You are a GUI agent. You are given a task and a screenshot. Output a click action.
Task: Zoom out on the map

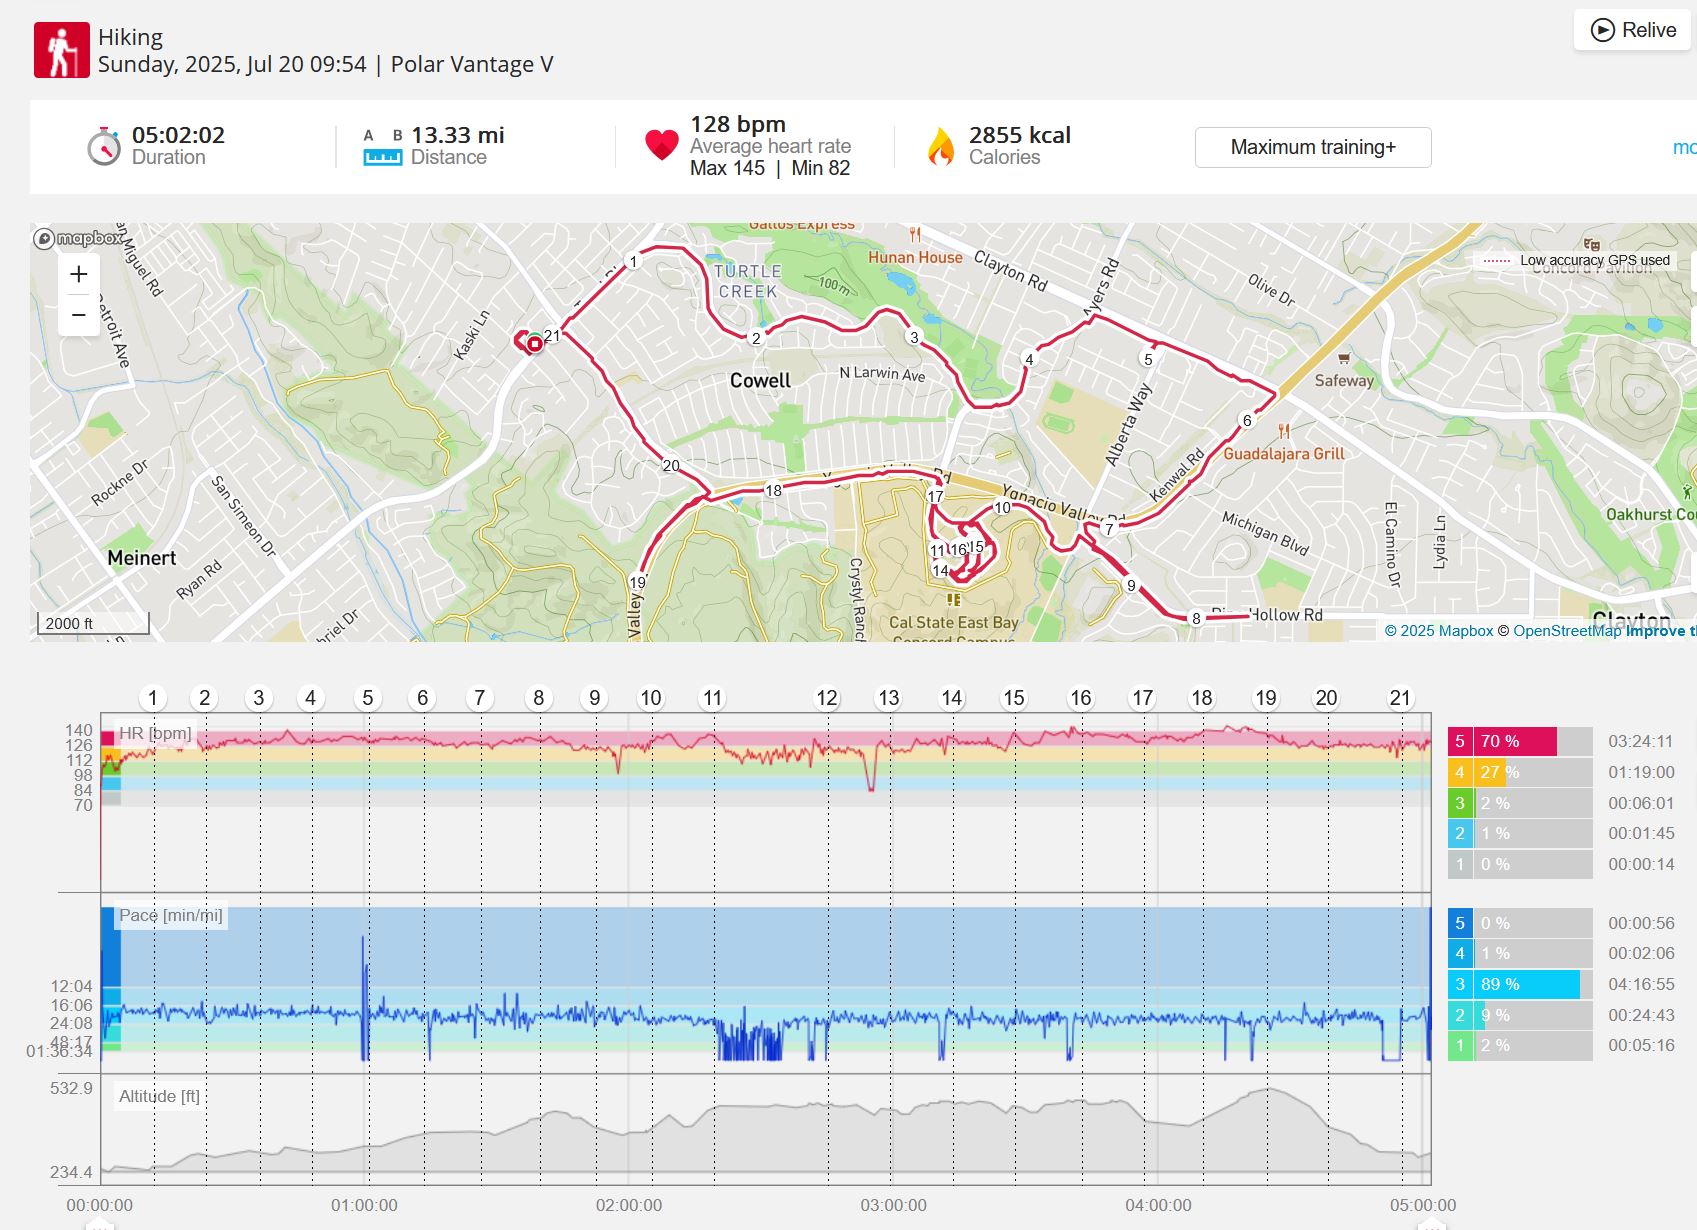79,315
